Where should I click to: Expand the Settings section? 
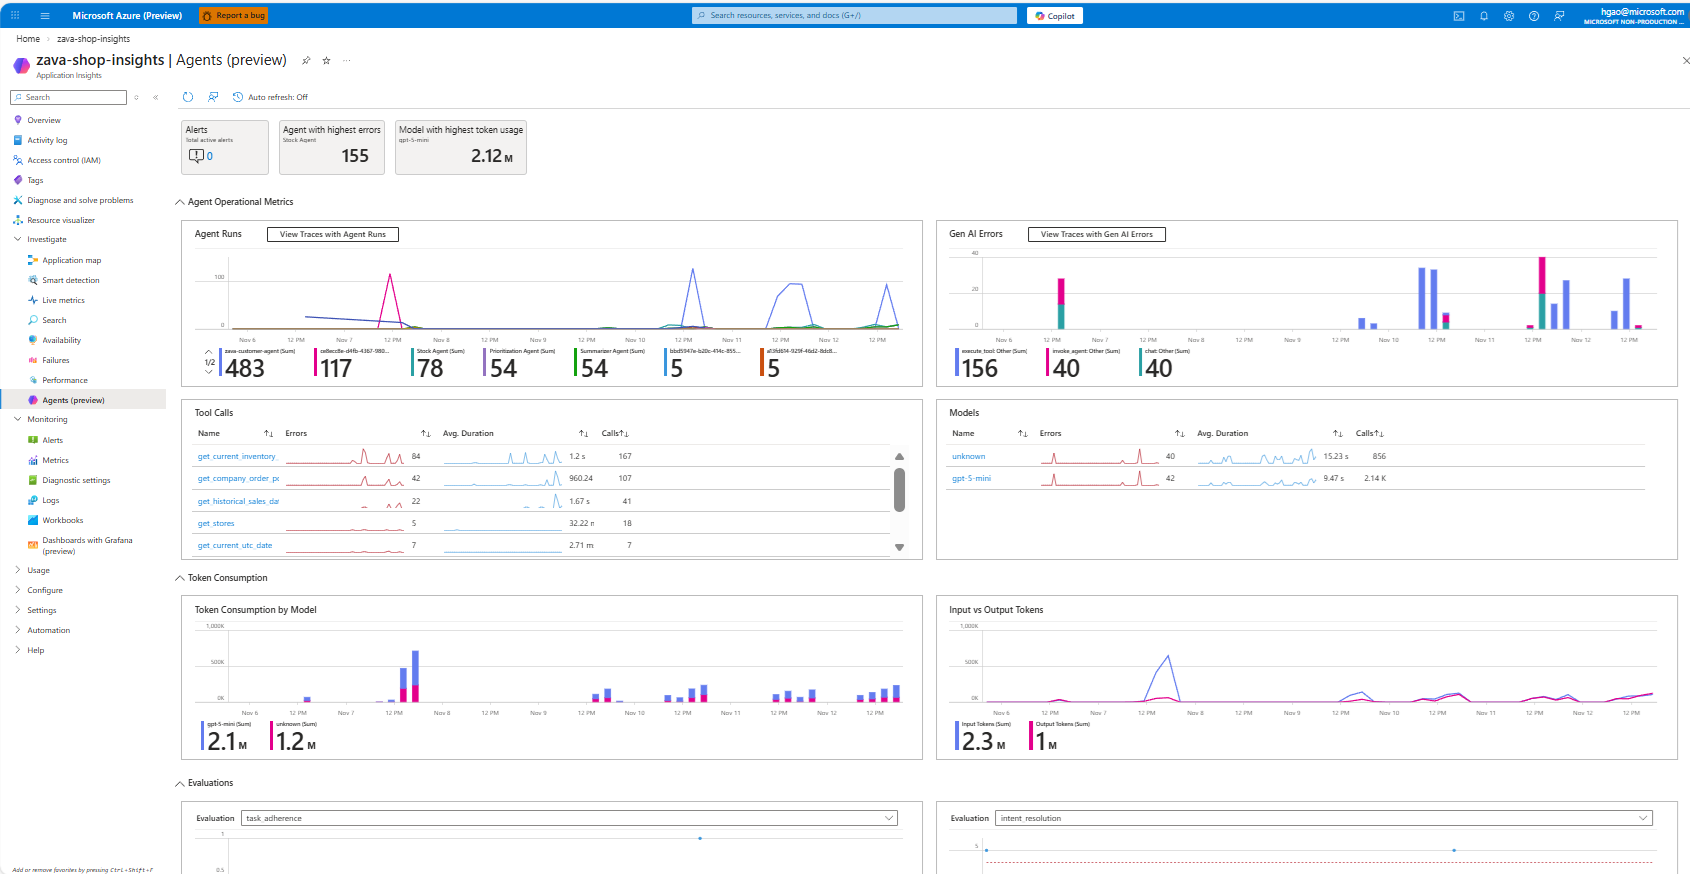pos(18,610)
